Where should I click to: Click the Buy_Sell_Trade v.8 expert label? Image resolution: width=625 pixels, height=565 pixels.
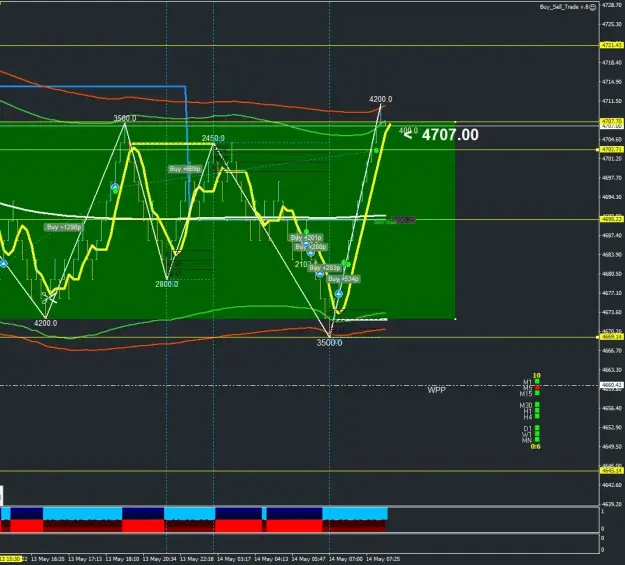[x=564, y=7]
